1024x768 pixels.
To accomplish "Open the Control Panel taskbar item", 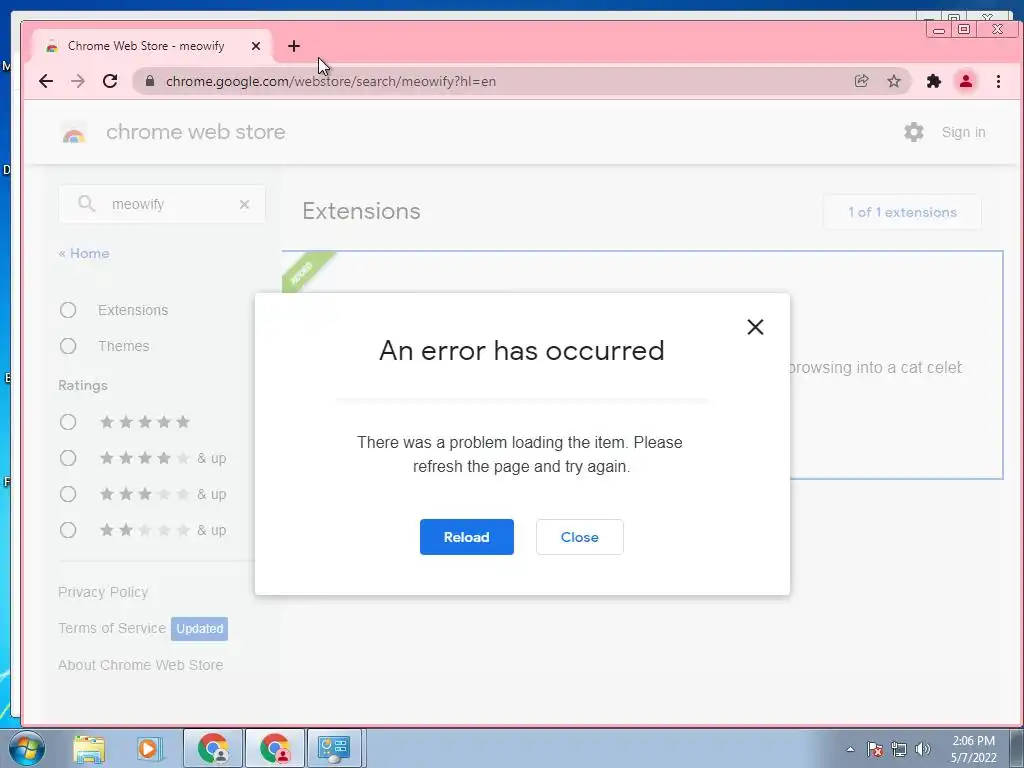I will coord(334,748).
